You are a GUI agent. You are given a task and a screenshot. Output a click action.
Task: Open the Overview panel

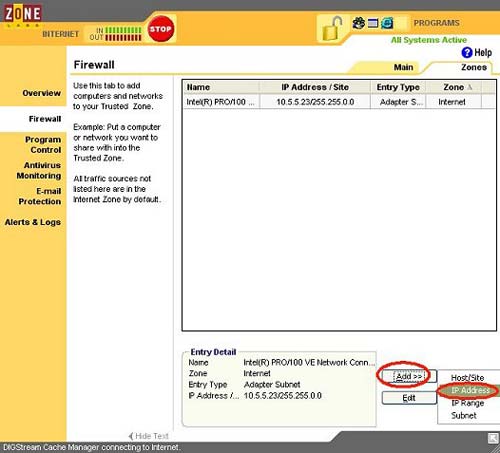(41, 93)
